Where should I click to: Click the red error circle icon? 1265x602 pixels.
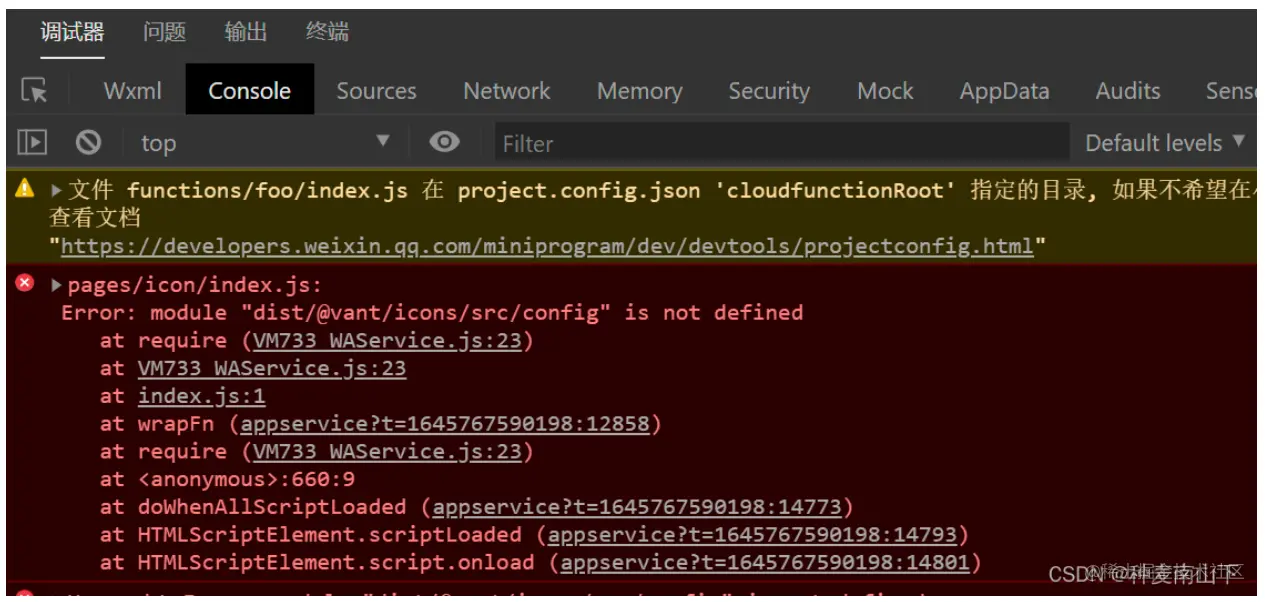point(25,284)
